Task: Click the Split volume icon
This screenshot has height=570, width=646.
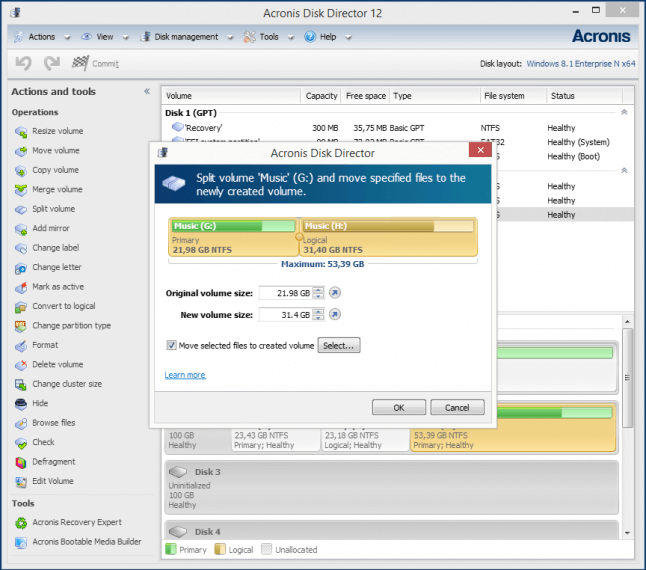Action: 20,209
